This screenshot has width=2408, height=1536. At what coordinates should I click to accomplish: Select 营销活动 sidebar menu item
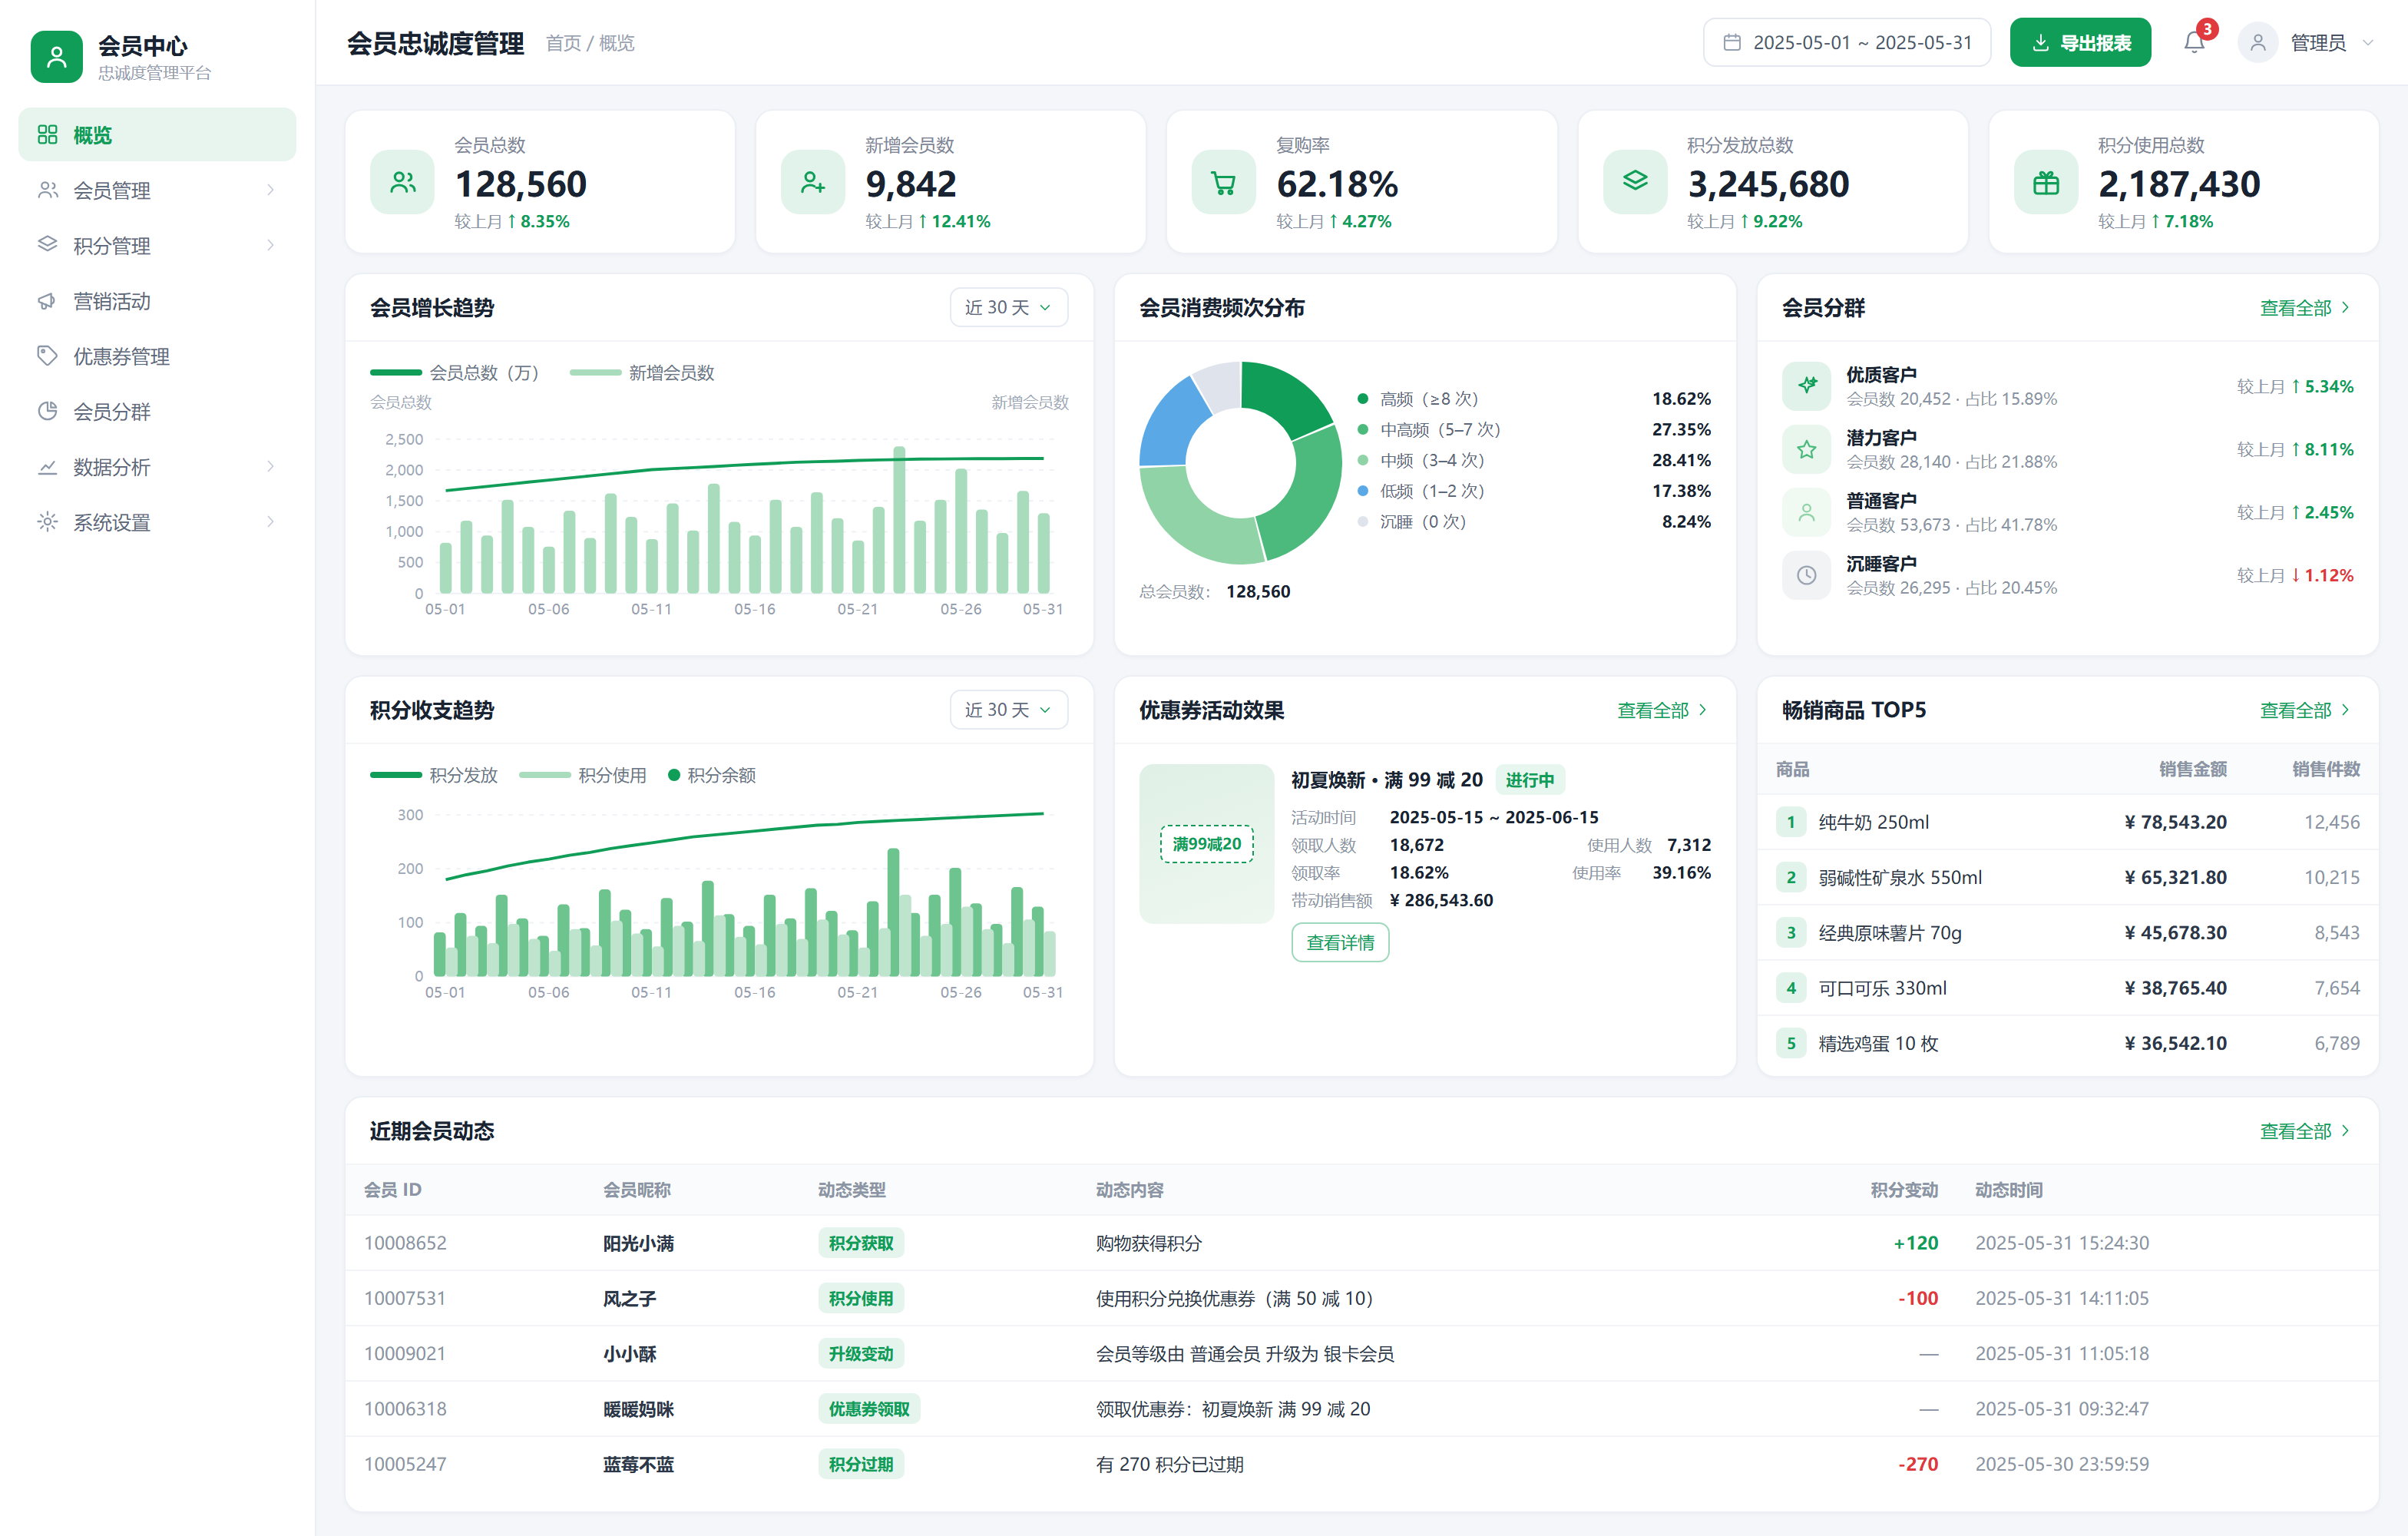(x=157, y=301)
